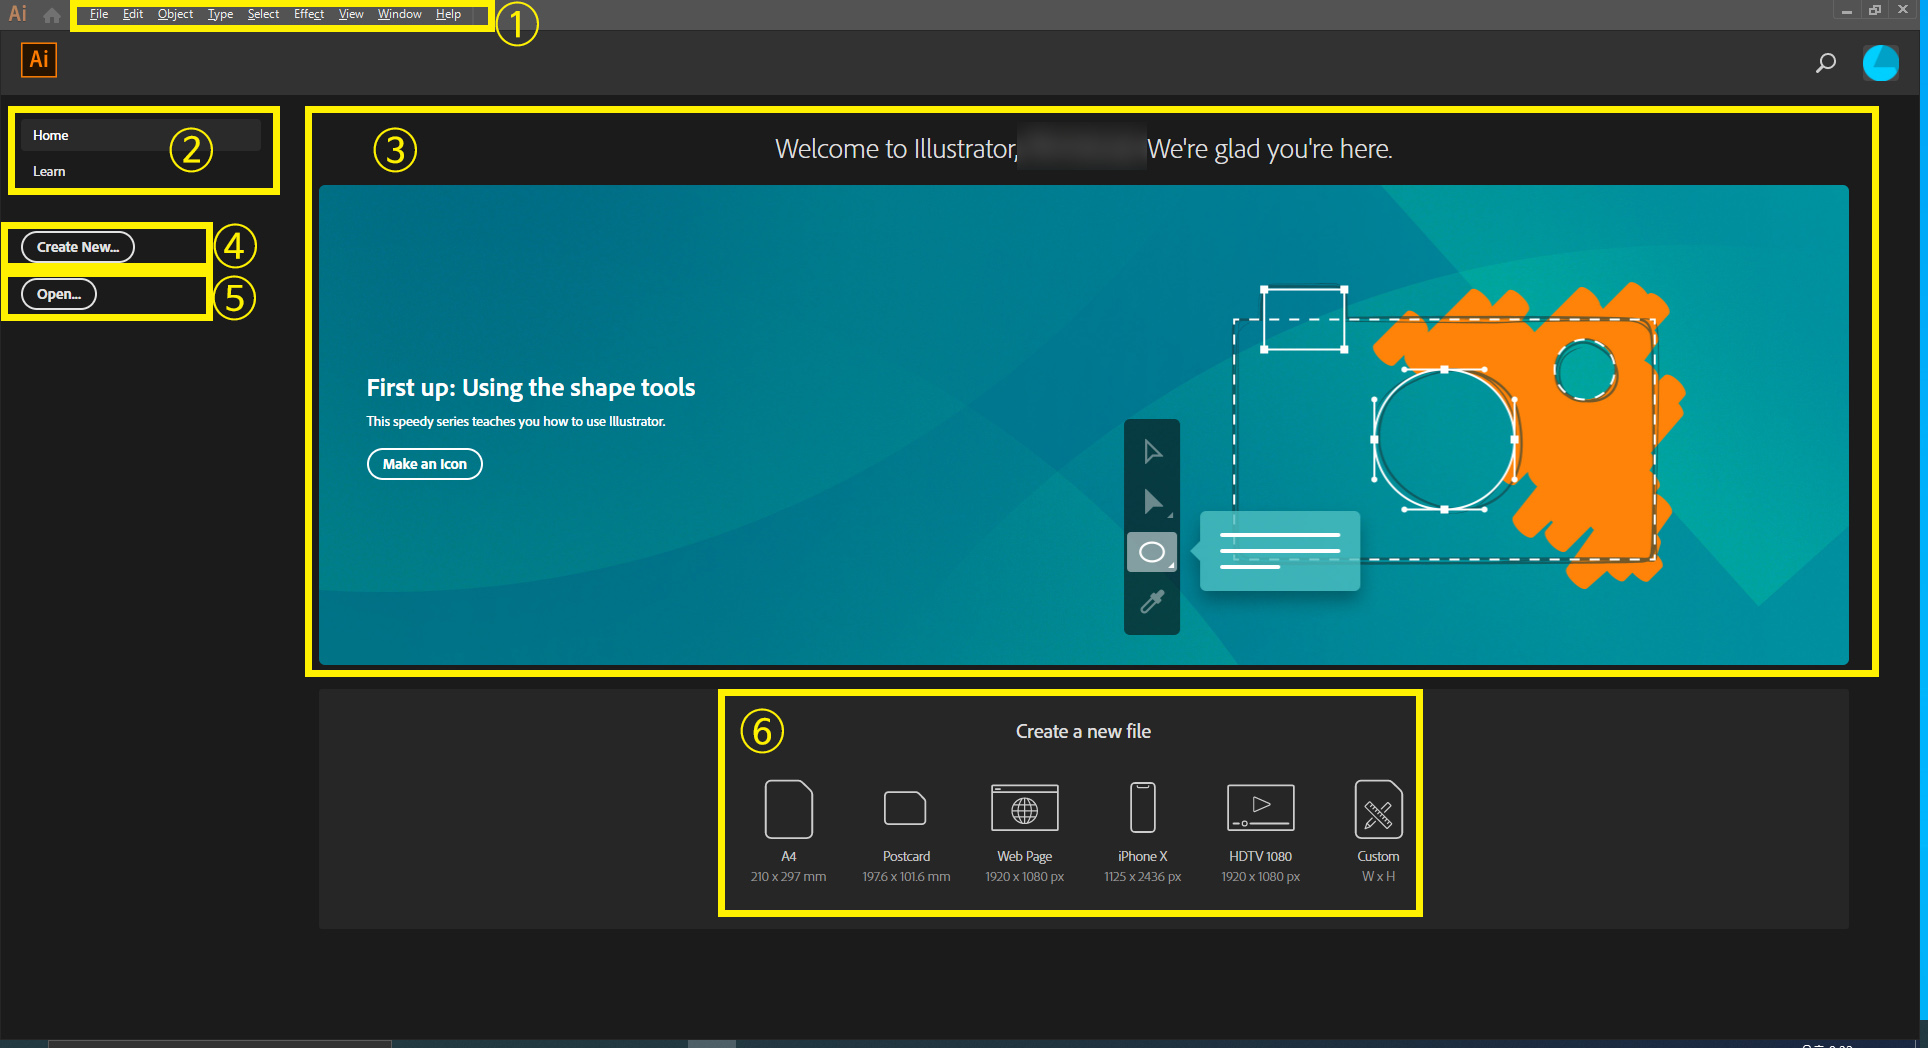Switch to the Learn tab

pyautogui.click(x=141, y=171)
